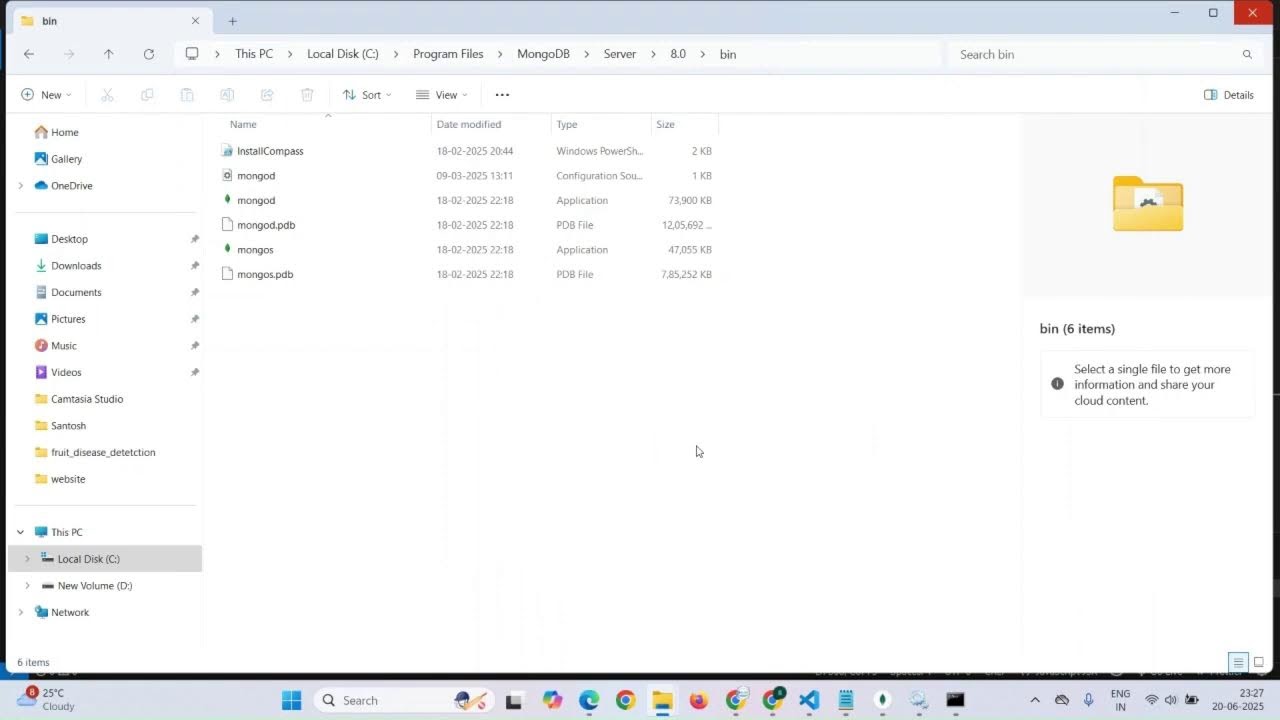
Task: Select the mongod.pdb file icon
Action: tap(228, 225)
